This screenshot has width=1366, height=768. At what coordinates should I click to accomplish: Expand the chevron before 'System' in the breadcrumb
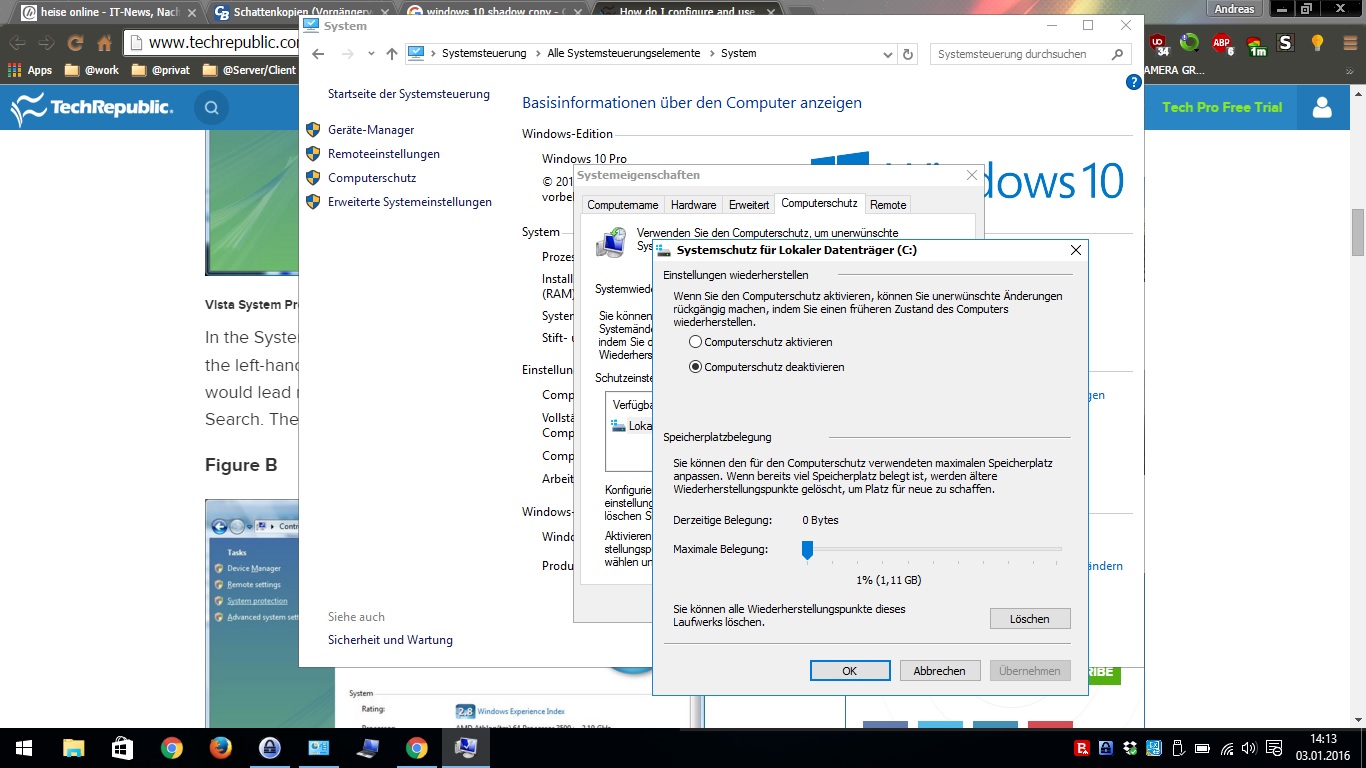point(711,54)
